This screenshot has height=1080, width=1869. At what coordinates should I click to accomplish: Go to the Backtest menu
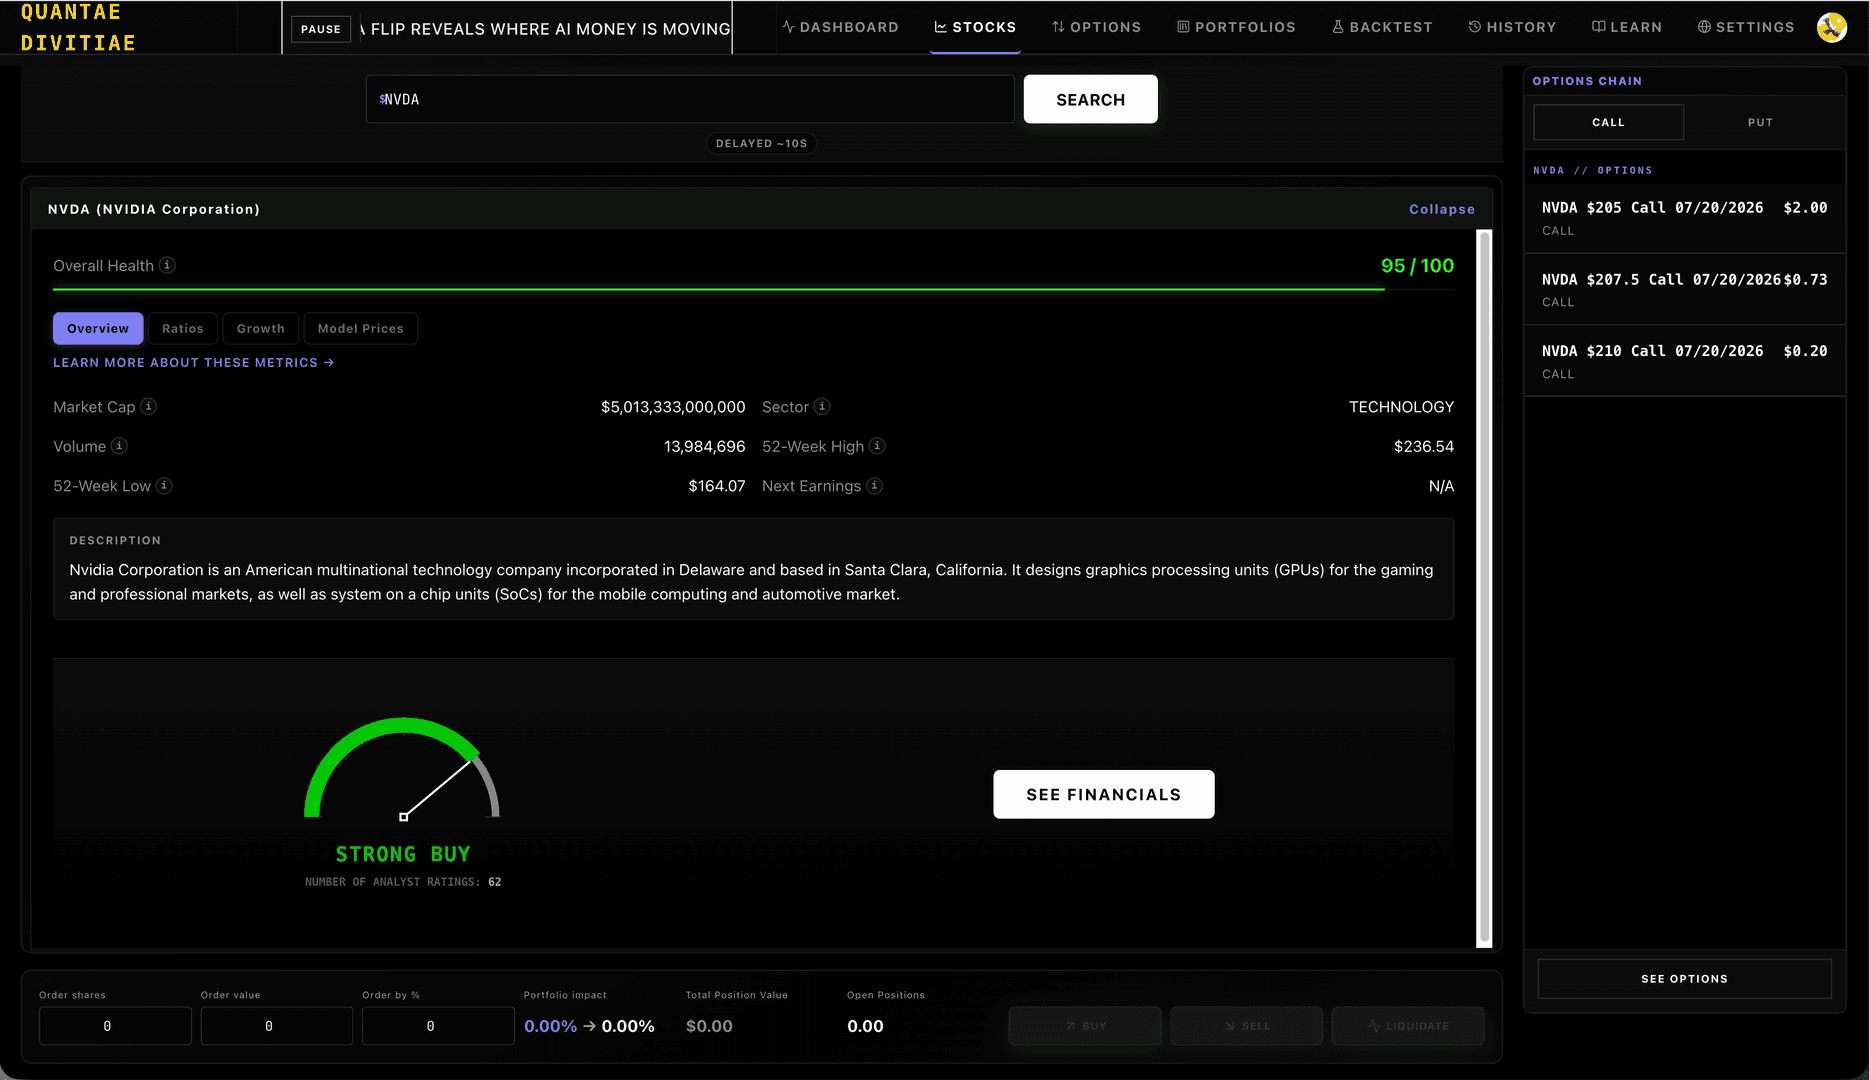1382,27
